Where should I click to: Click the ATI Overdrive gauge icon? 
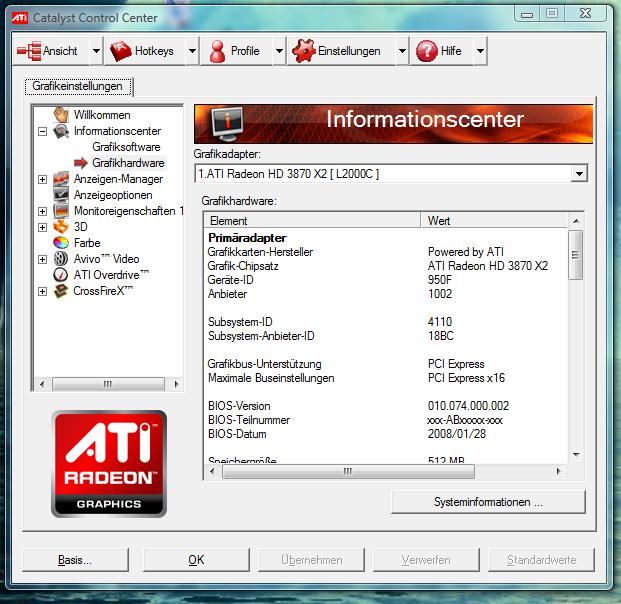coord(61,275)
